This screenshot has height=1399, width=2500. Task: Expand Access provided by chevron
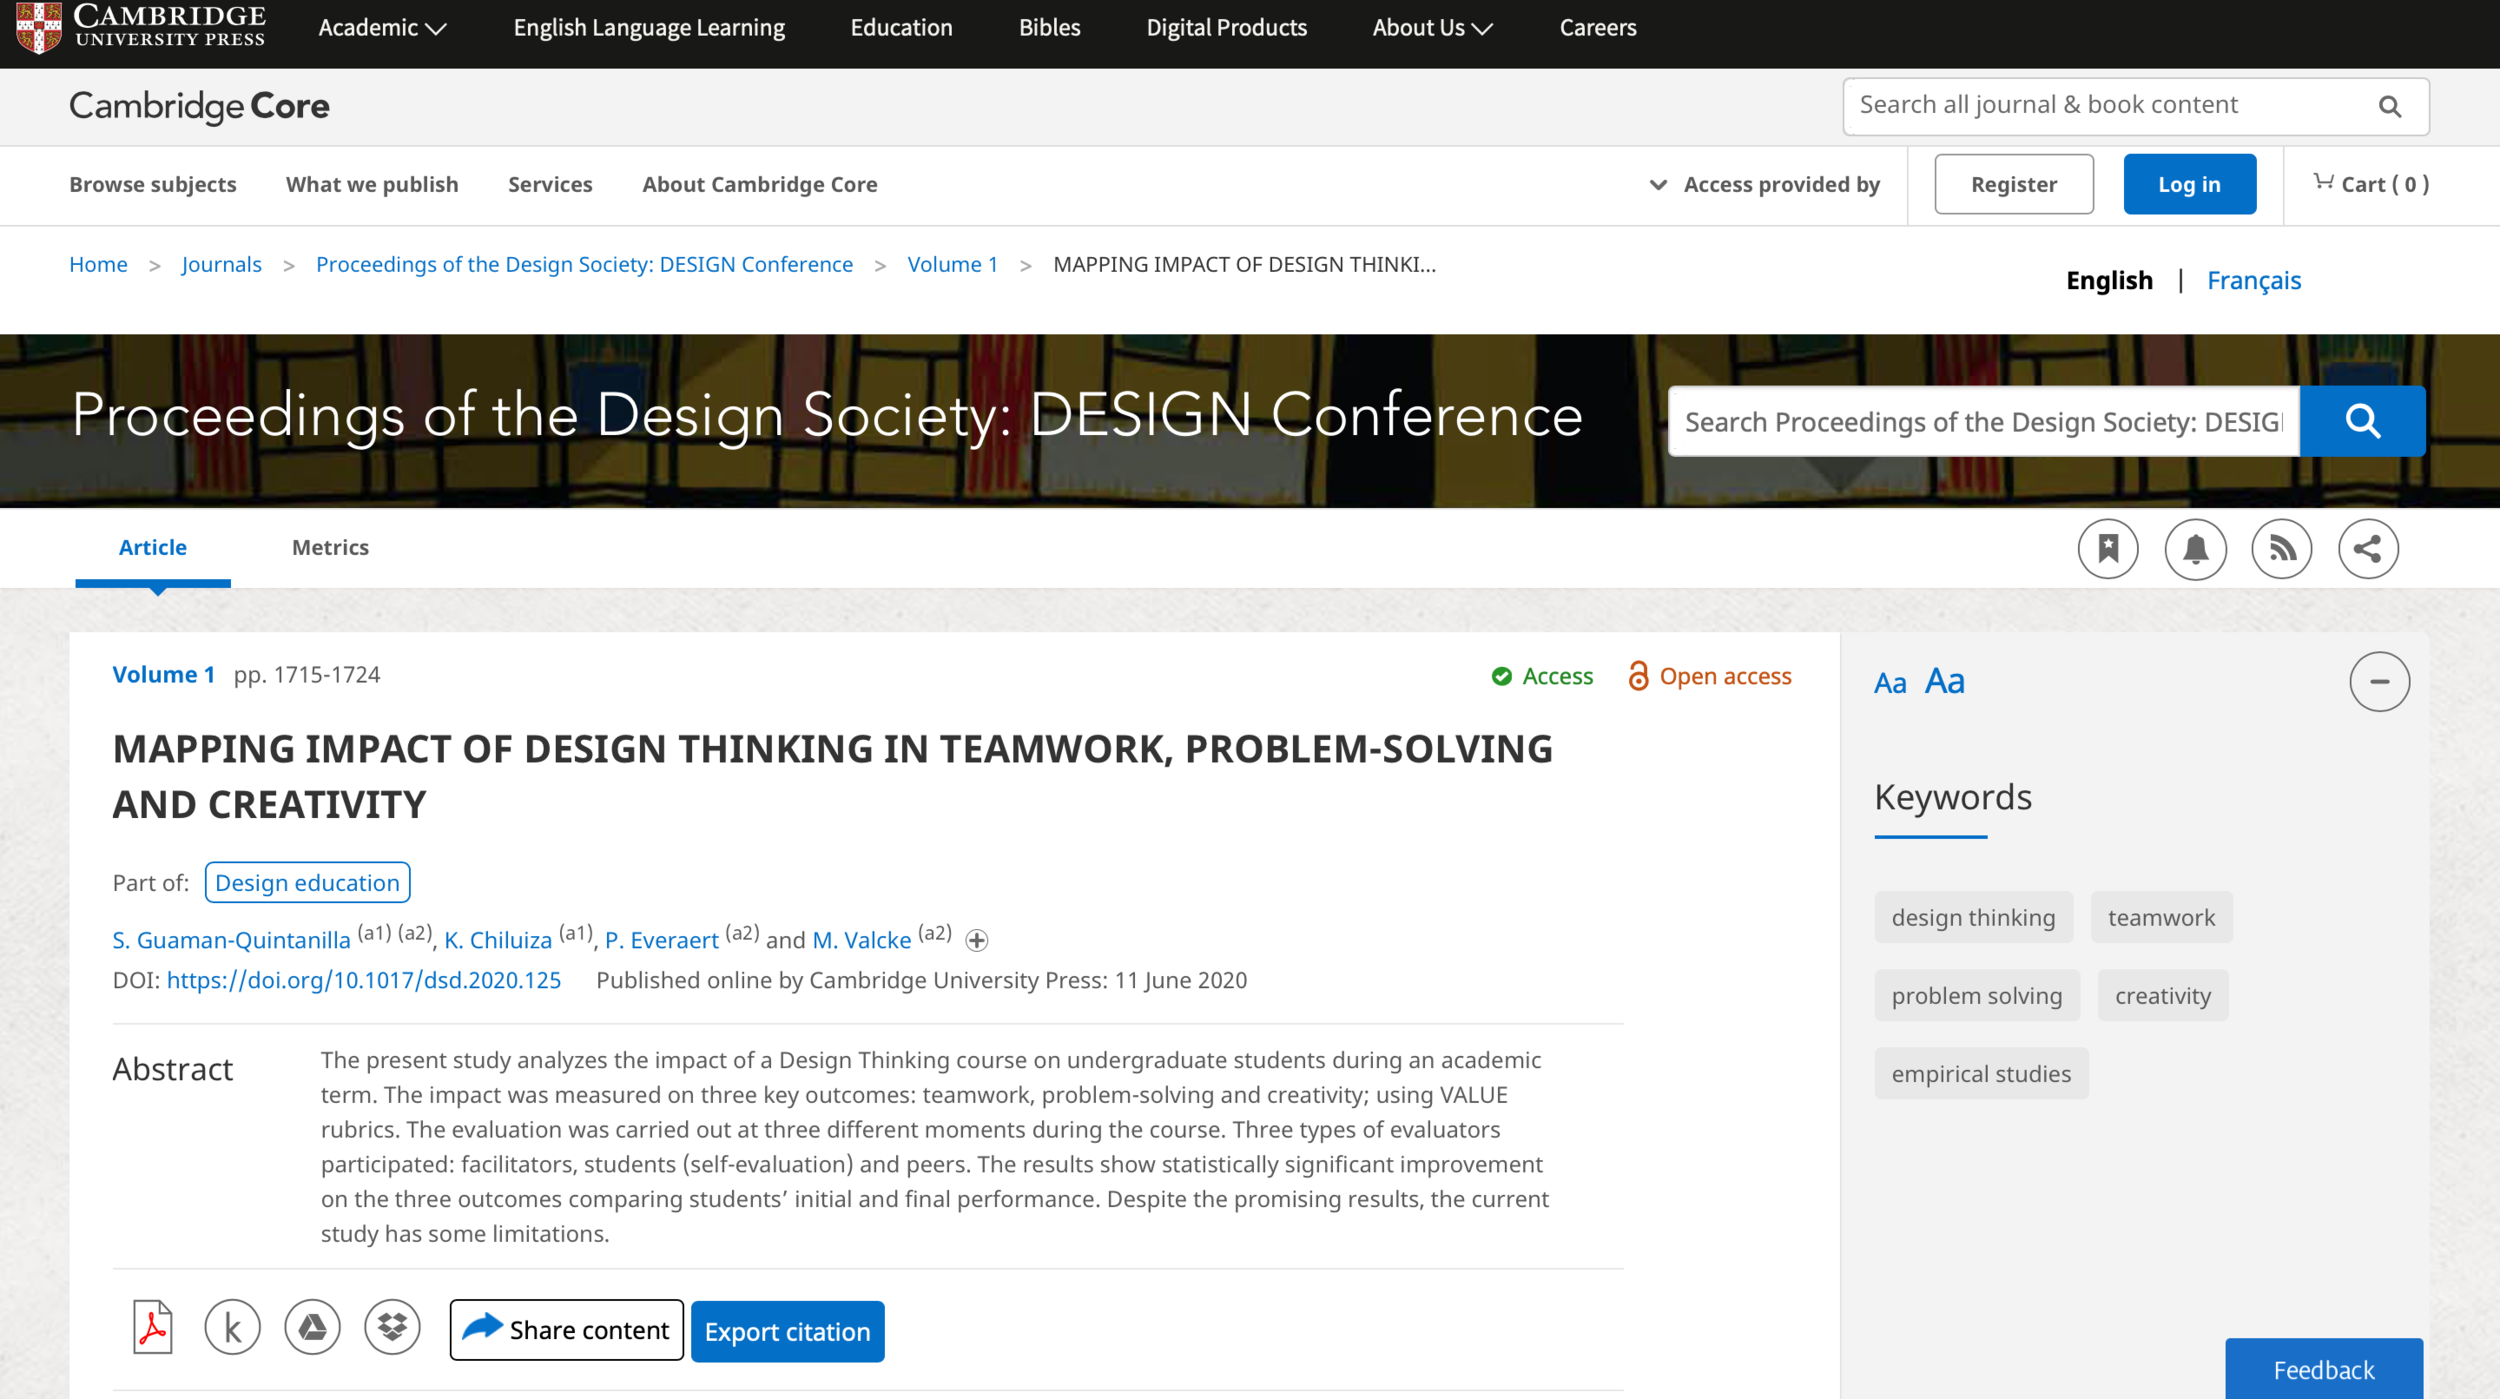tap(1658, 185)
